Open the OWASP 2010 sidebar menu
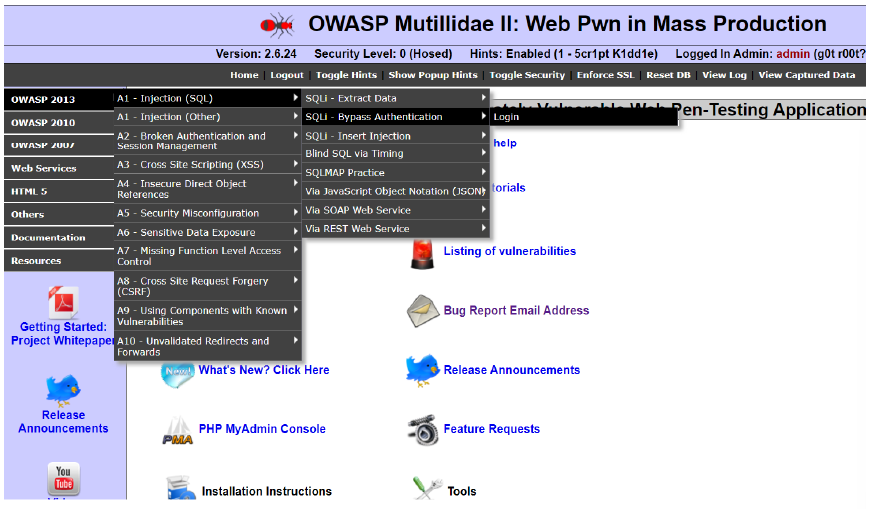The image size is (870, 513). click(x=59, y=123)
